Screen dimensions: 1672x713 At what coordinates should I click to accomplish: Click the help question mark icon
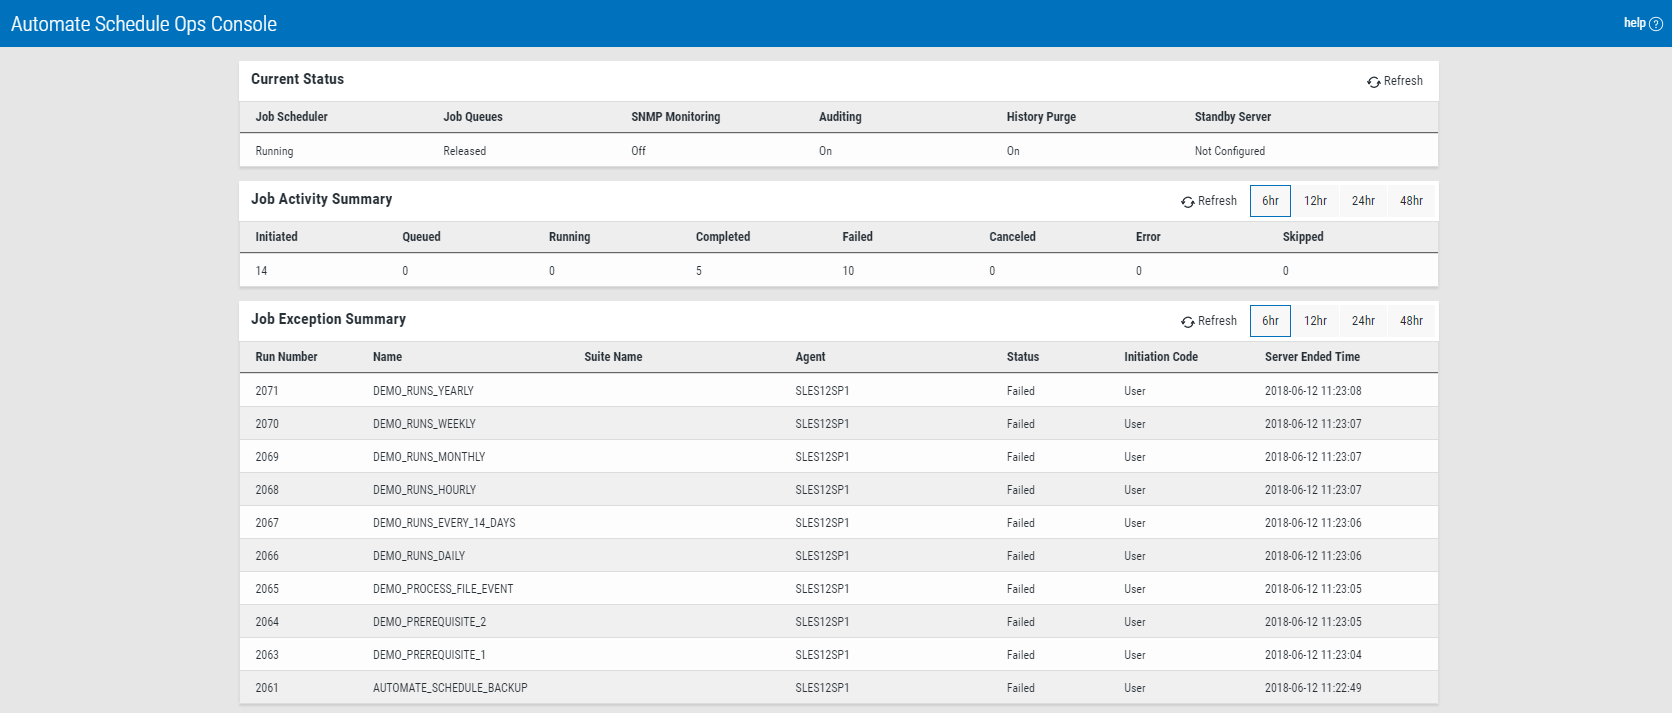(x=1656, y=24)
